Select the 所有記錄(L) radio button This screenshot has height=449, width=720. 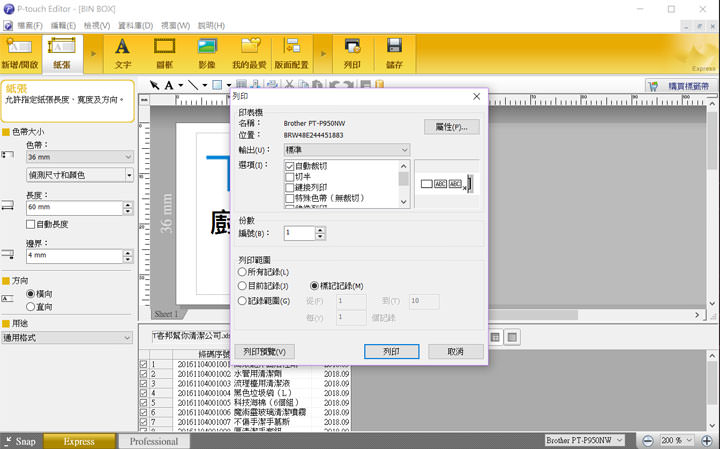[242, 272]
